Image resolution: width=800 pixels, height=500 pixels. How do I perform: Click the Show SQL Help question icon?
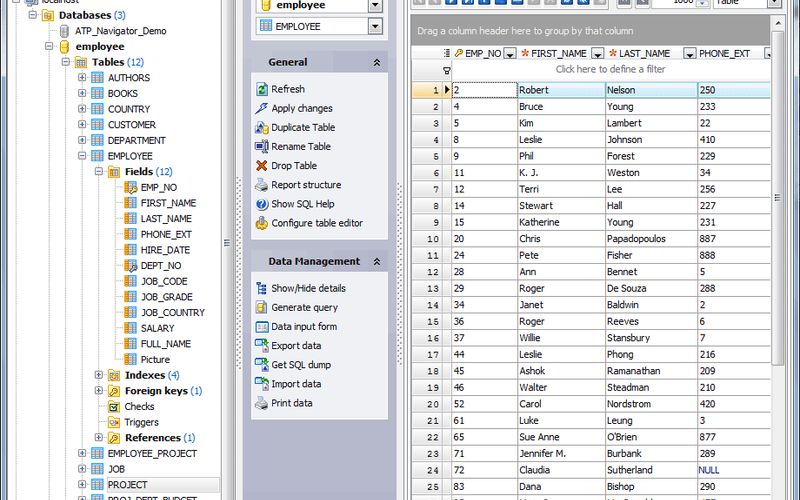tap(262, 204)
